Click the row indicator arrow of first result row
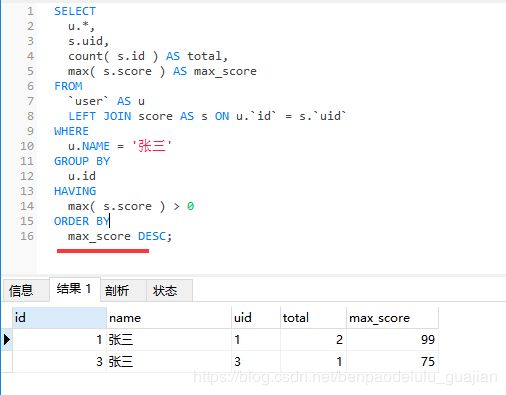506x395 pixels. (x=7, y=340)
